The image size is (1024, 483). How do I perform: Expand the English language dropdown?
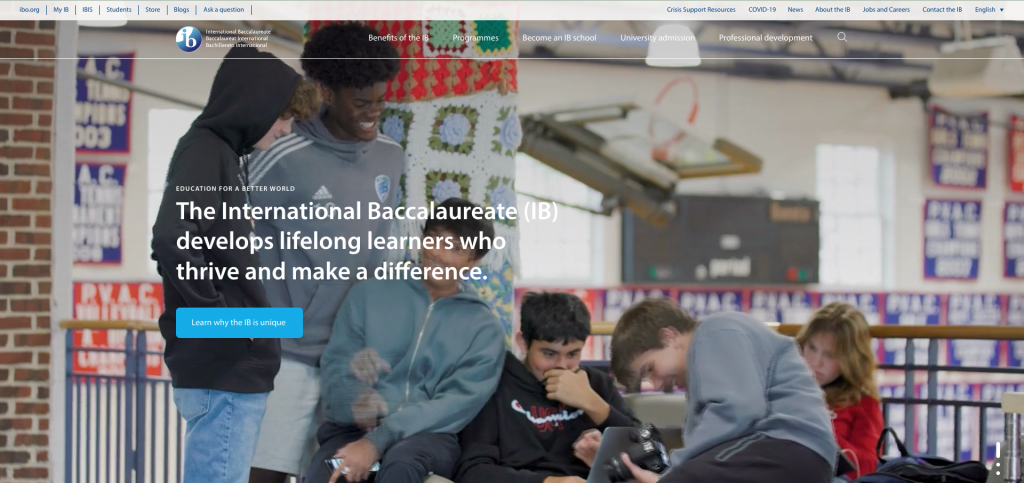[989, 10]
